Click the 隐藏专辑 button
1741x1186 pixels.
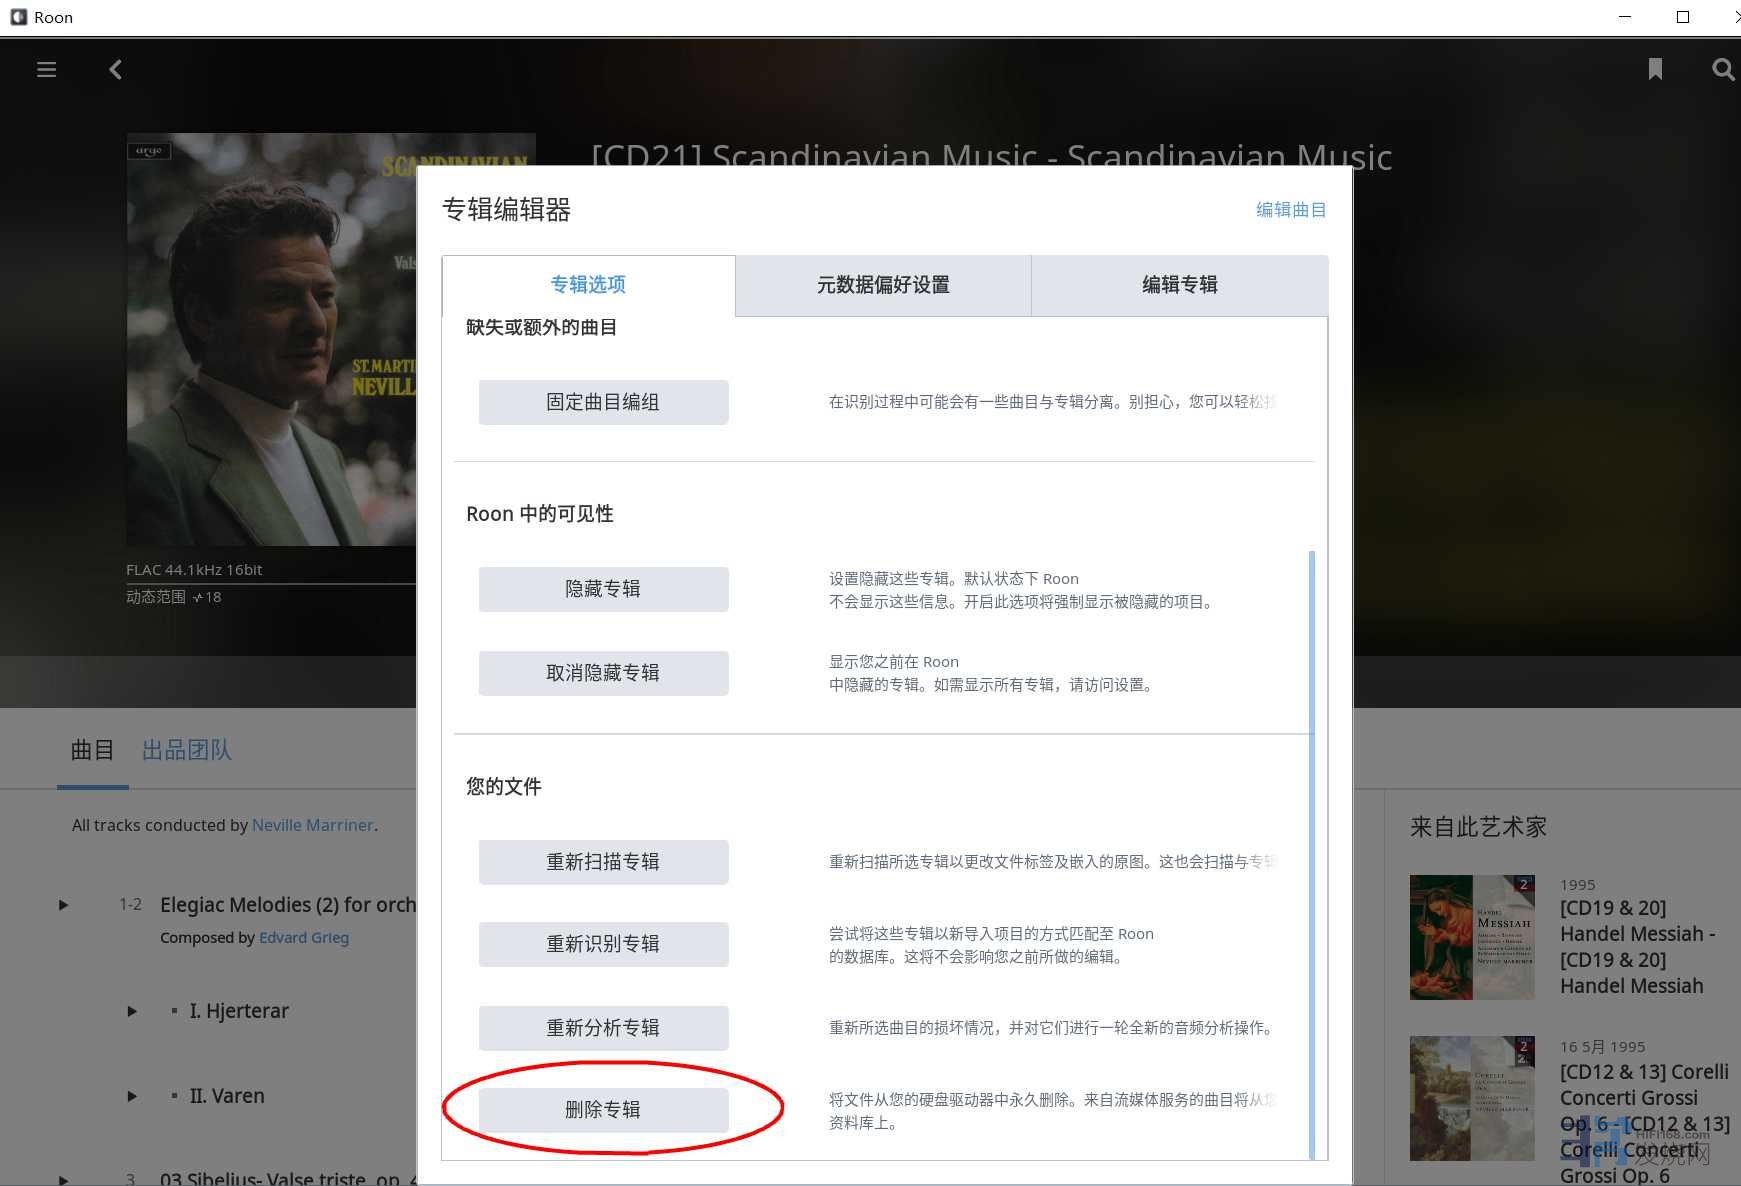[603, 589]
